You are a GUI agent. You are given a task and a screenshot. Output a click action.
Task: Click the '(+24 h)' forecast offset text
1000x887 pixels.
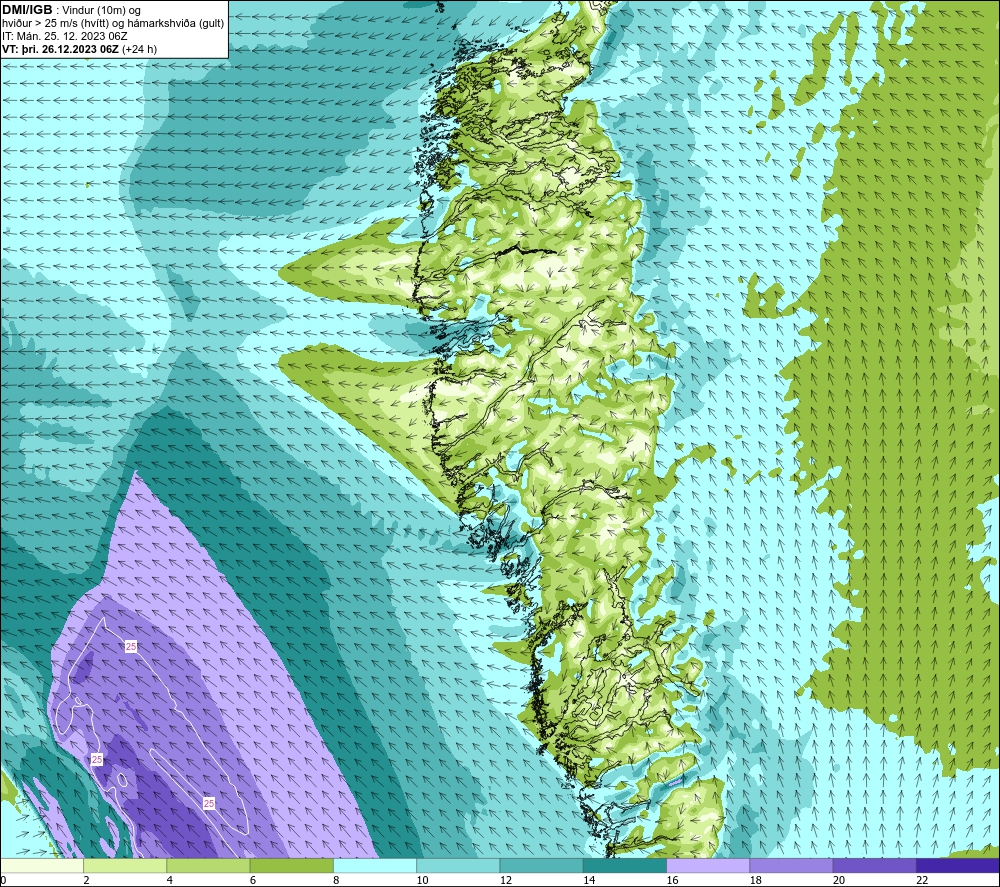click(139, 49)
